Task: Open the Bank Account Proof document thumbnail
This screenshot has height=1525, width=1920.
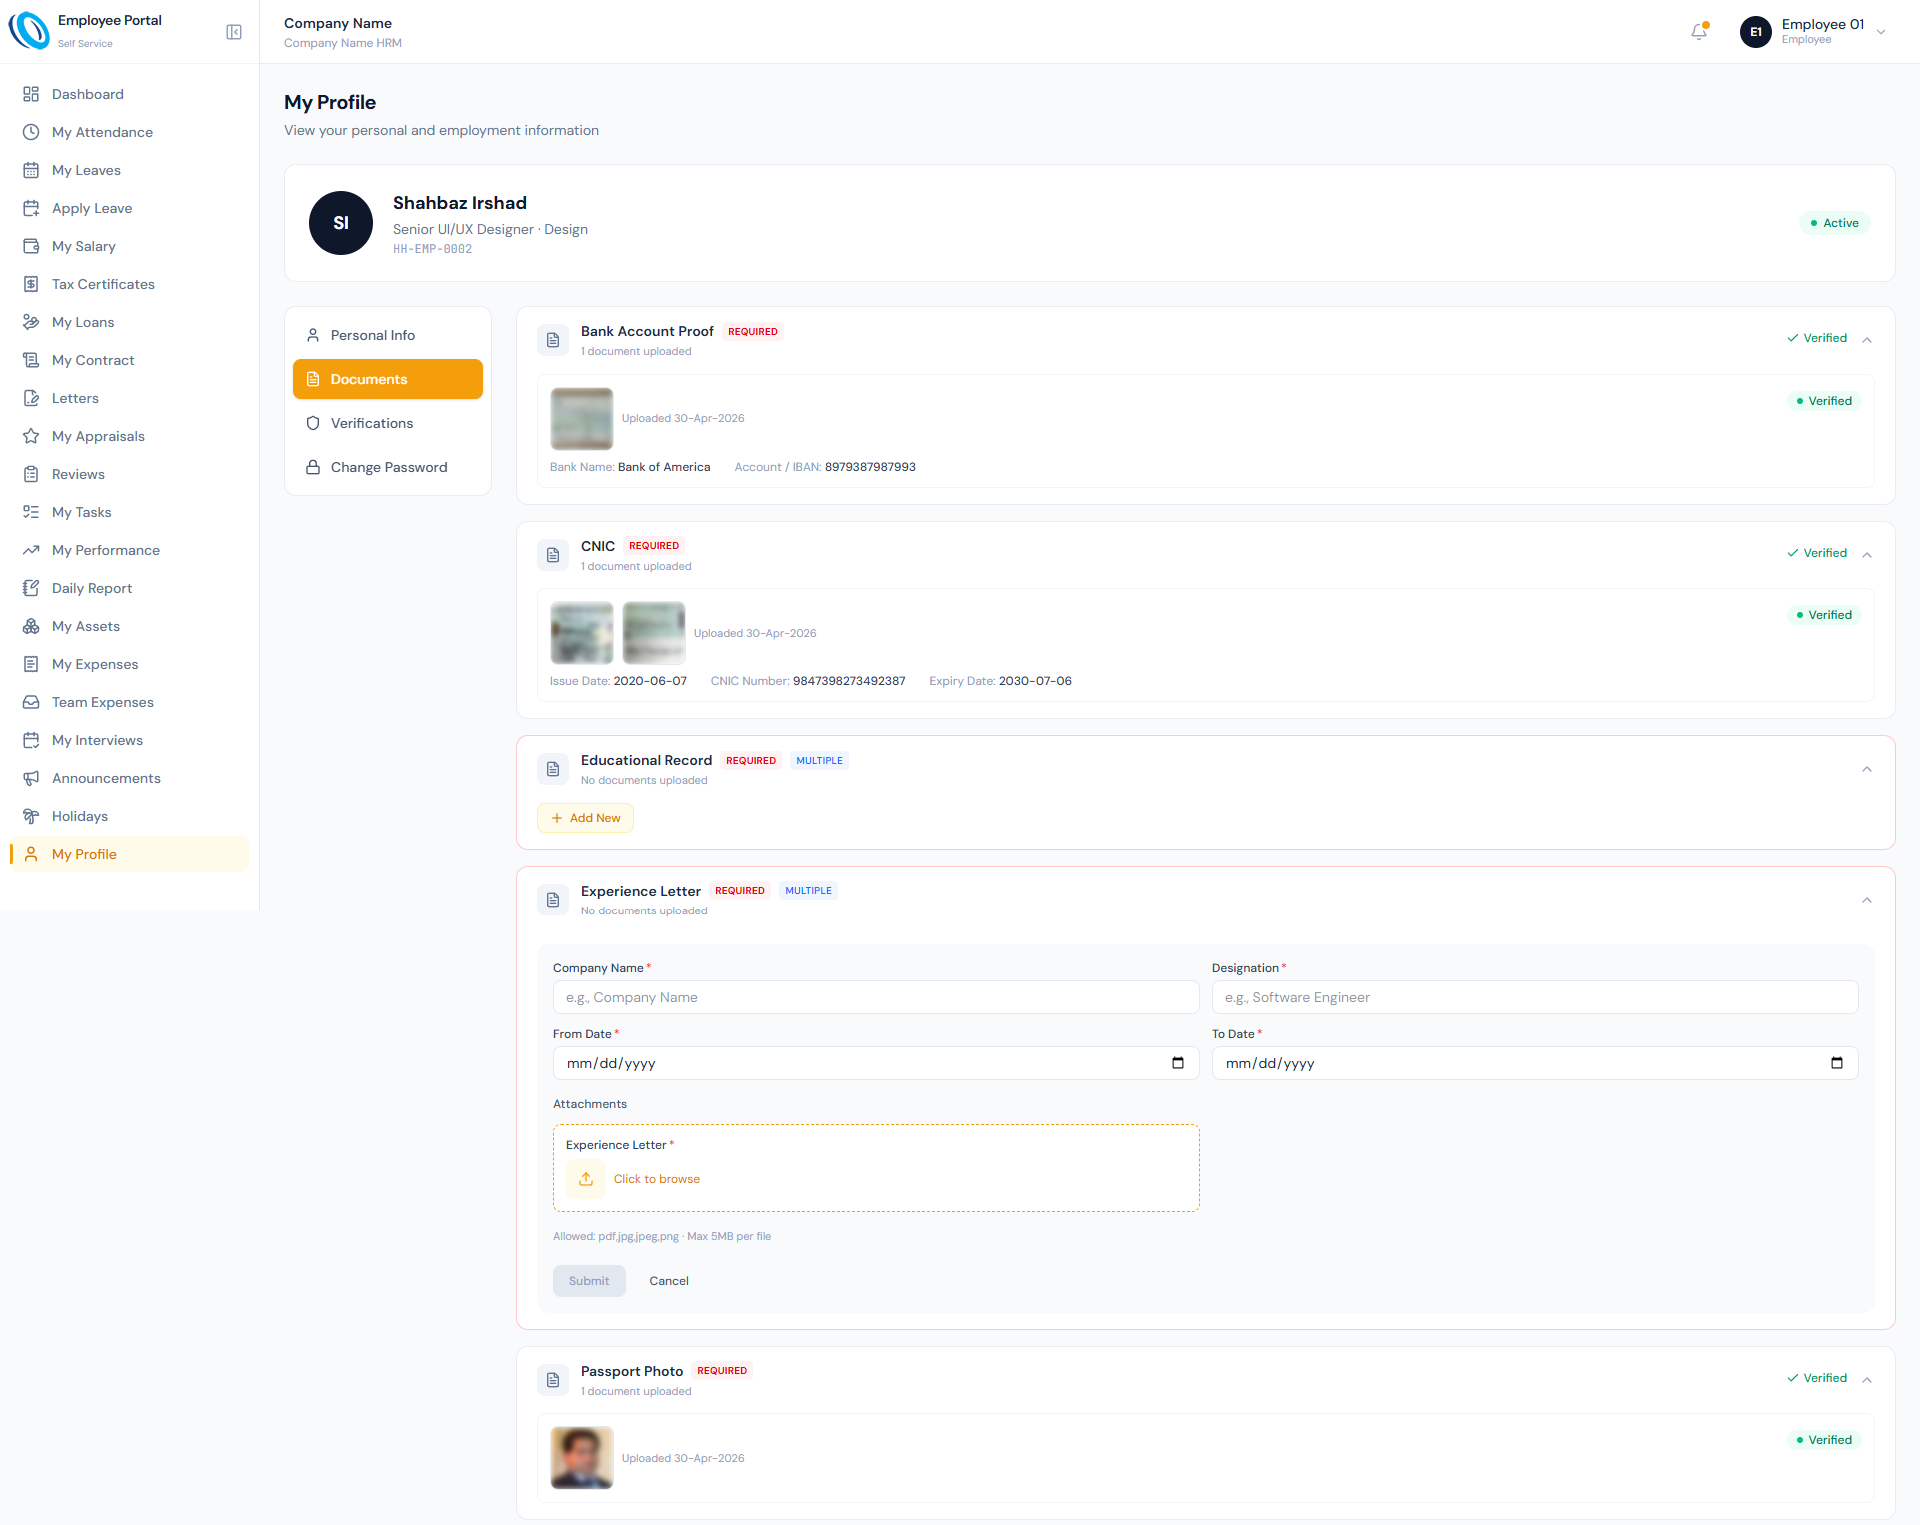Action: [582, 418]
